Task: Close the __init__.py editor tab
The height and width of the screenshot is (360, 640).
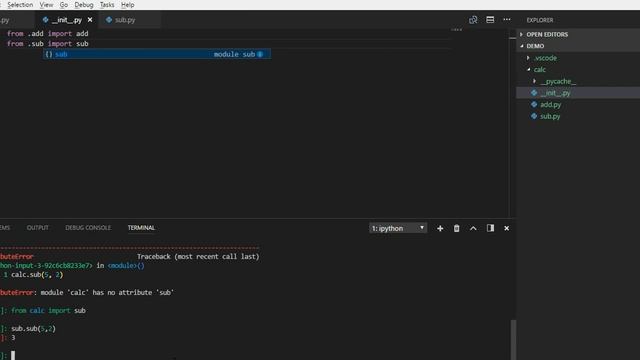Action: (x=90, y=20)
